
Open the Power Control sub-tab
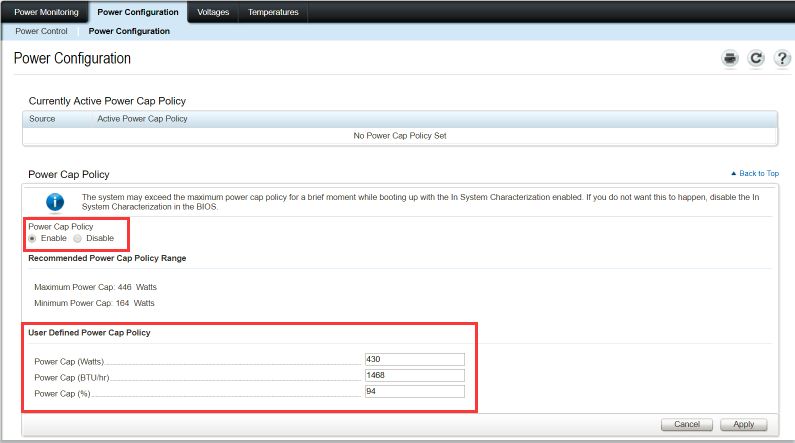[x=41, y=31]
